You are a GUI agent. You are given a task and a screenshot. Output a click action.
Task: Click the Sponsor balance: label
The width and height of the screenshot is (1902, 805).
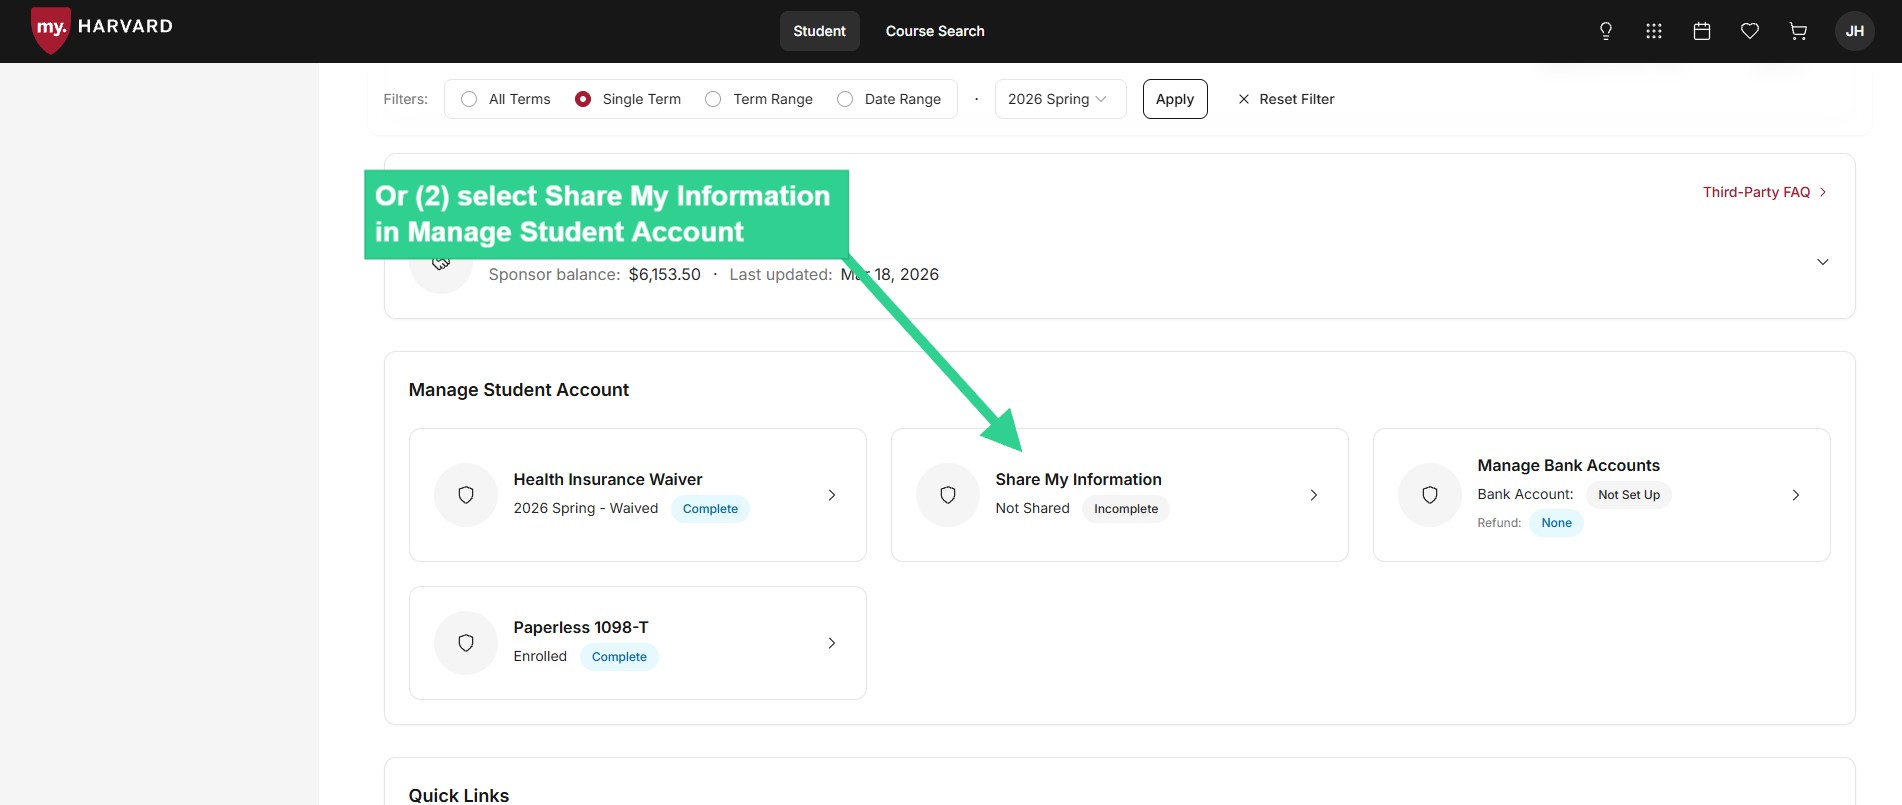coord(554,275)
